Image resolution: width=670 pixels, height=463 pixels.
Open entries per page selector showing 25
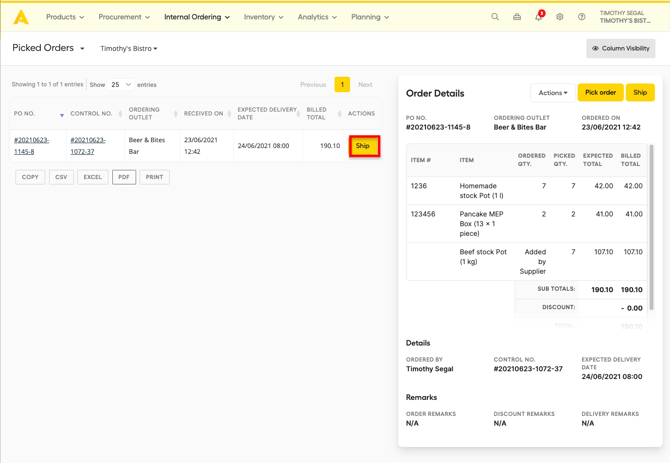[121, 85]
